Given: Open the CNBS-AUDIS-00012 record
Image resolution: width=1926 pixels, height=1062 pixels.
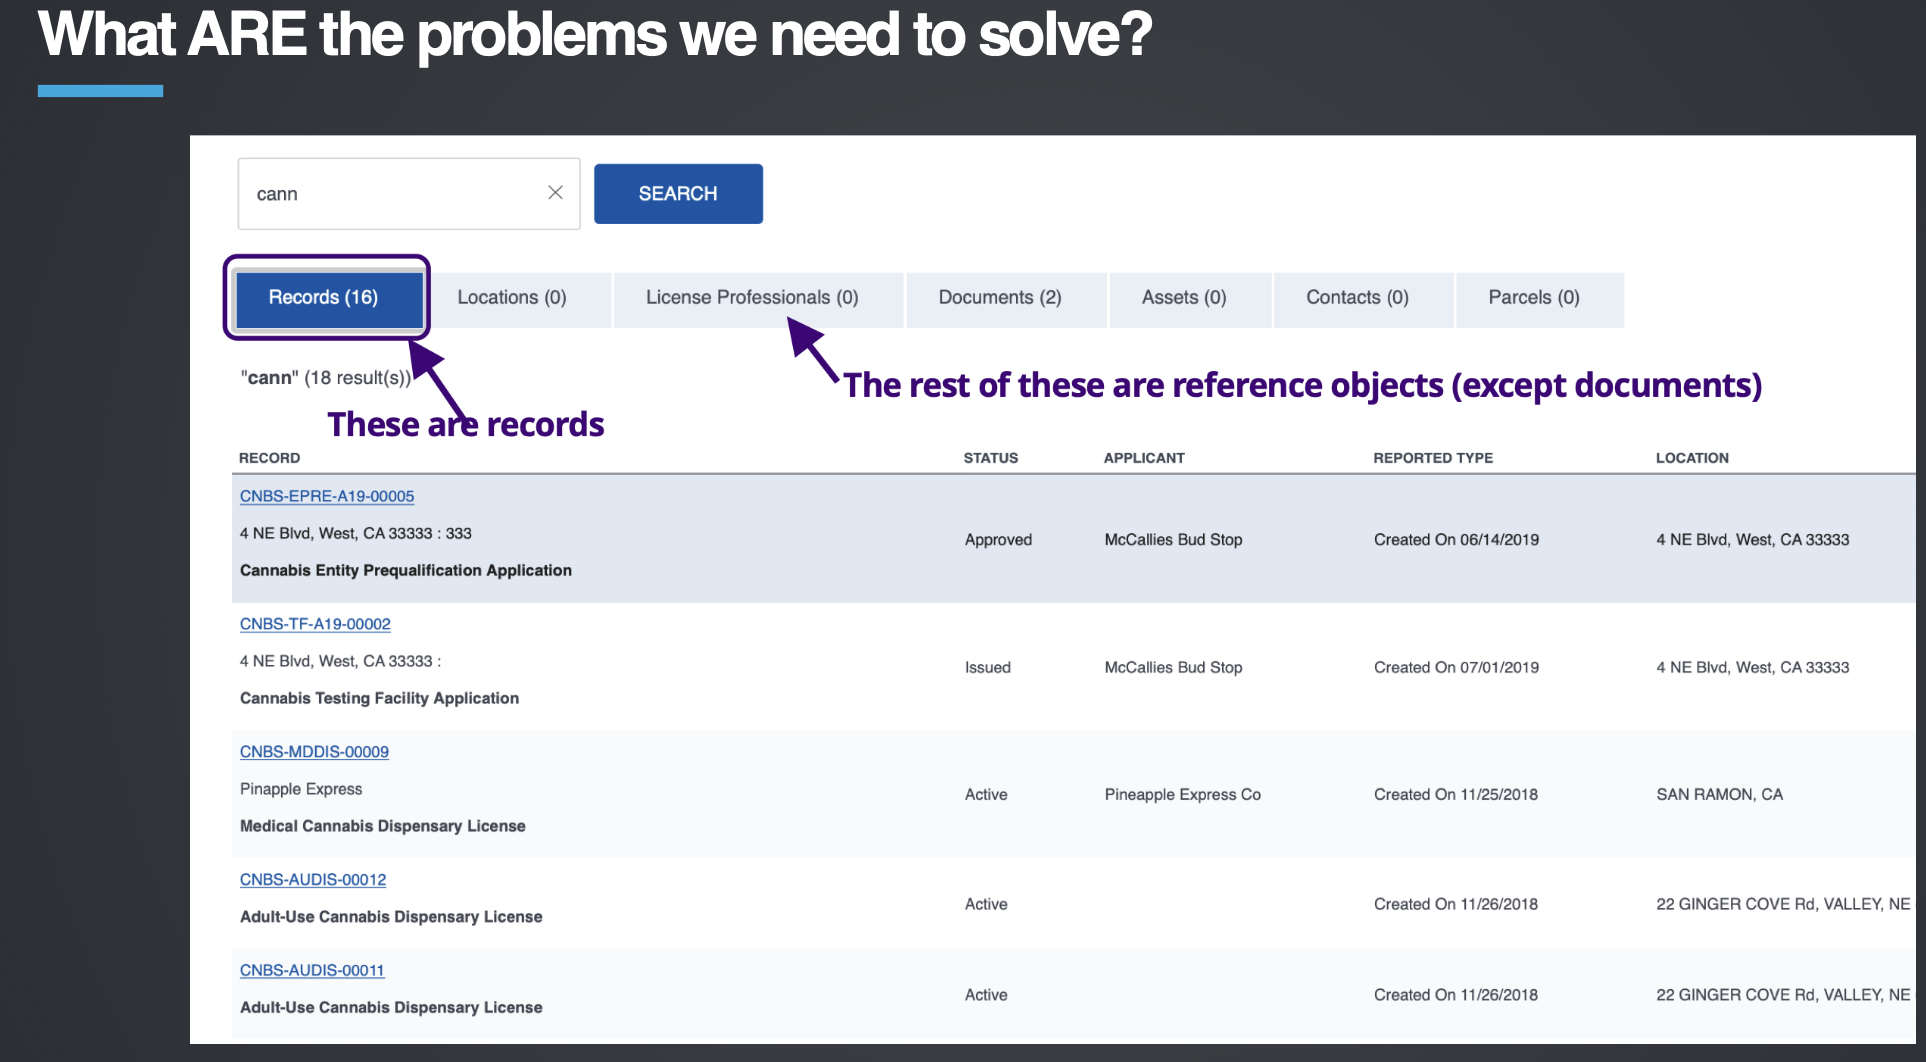Looking at the screenshot, I should tap(313, 880).
